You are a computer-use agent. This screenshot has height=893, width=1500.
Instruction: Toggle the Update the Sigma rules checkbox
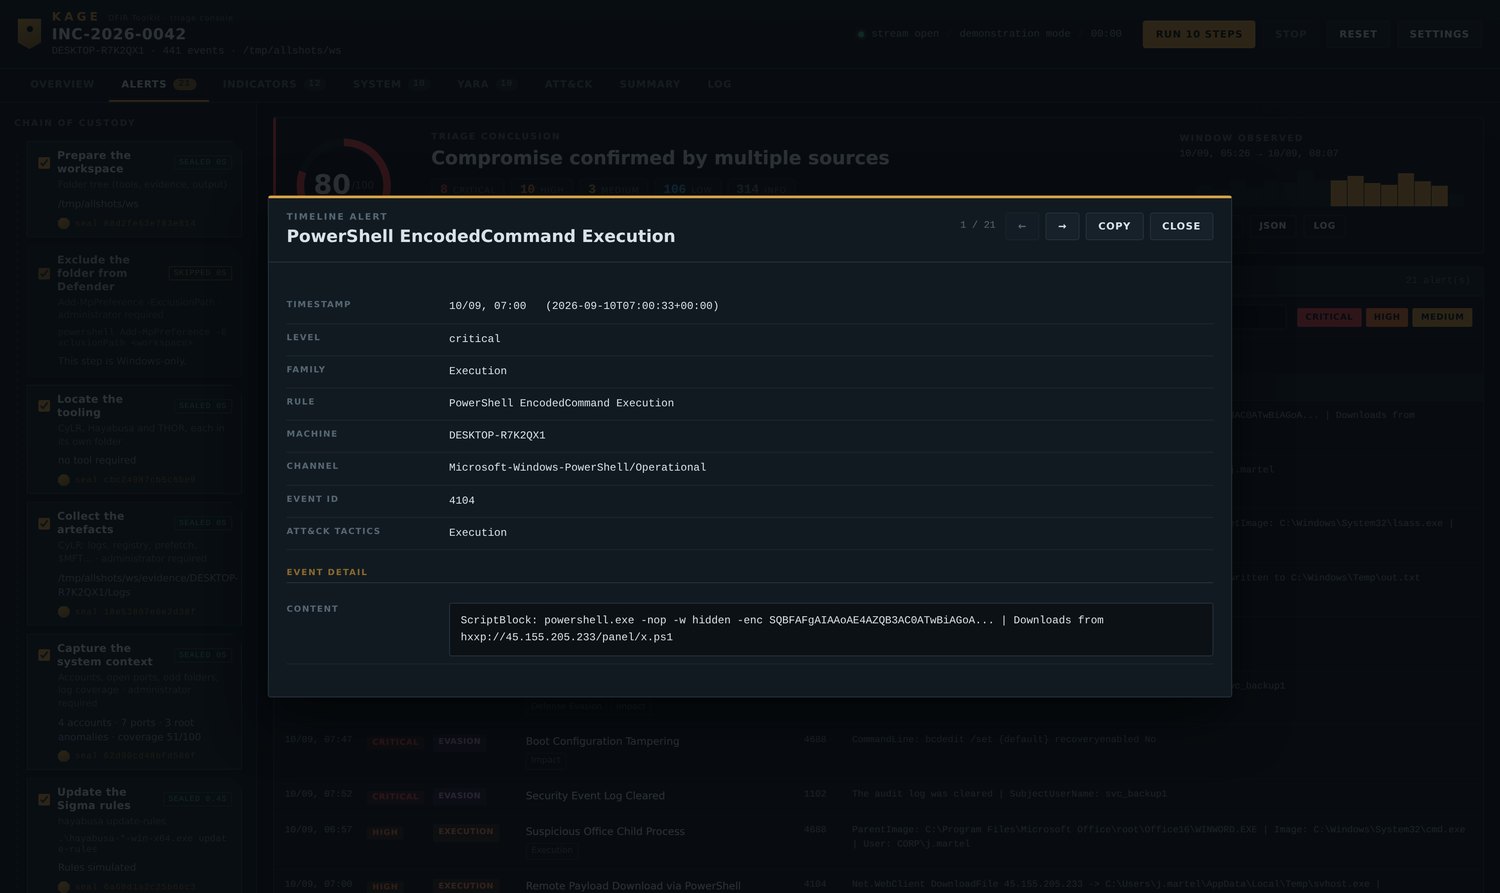click(x=44, y=799)
